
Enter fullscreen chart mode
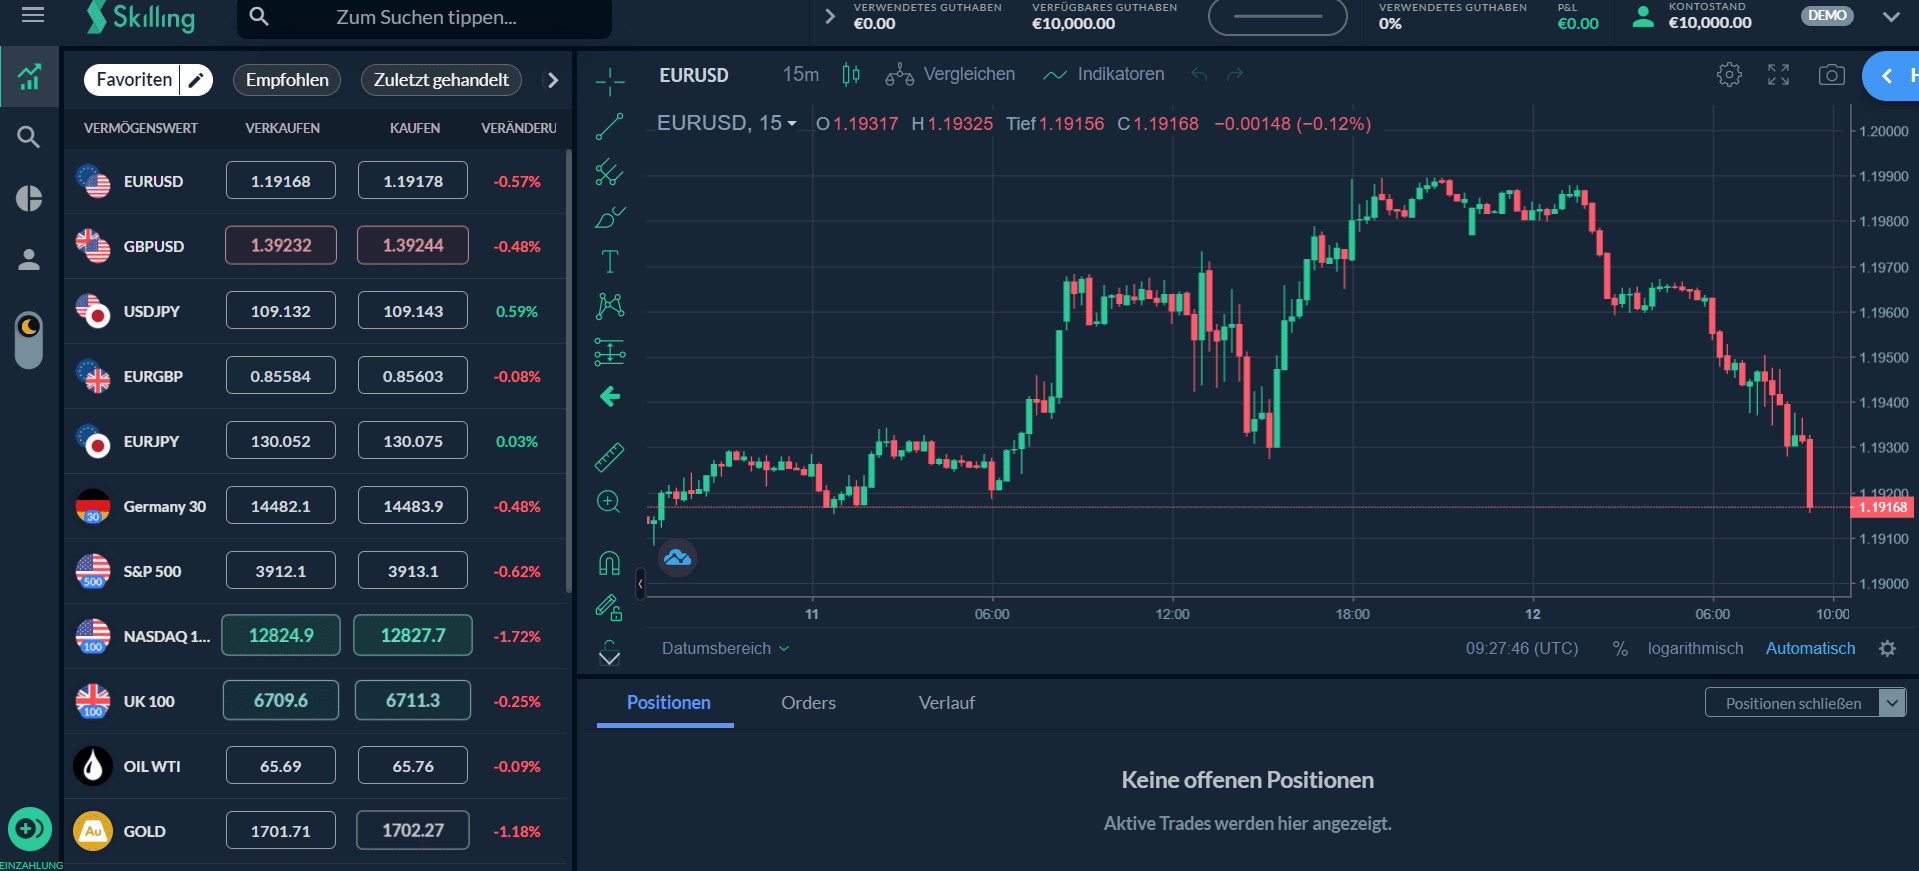coord(1778,75)
